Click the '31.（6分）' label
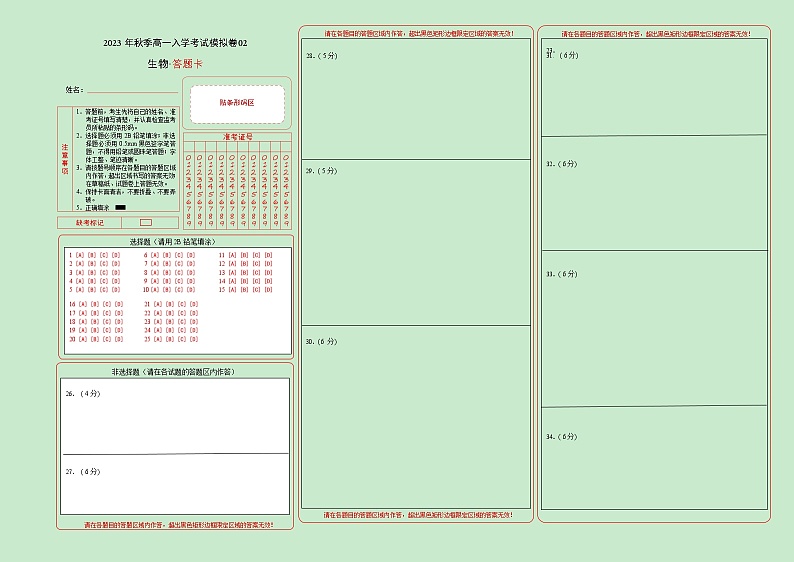This screenshot has width=794, height=562. (562, 55)
